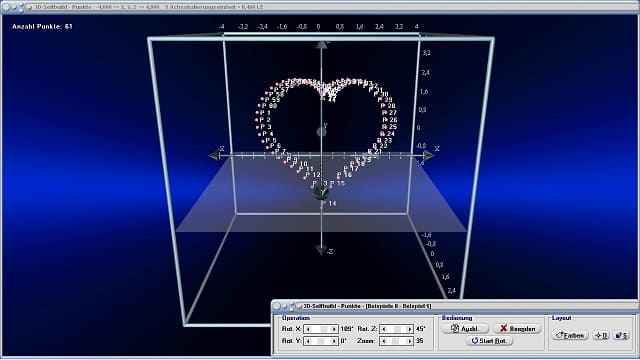Click the Ausbl. hide button icon

455,328
